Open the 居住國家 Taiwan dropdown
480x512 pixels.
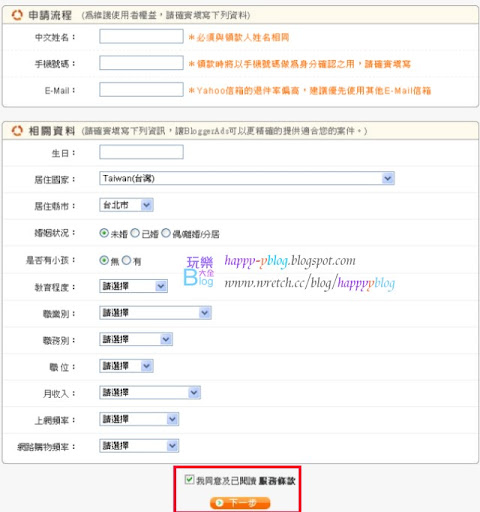247,178
